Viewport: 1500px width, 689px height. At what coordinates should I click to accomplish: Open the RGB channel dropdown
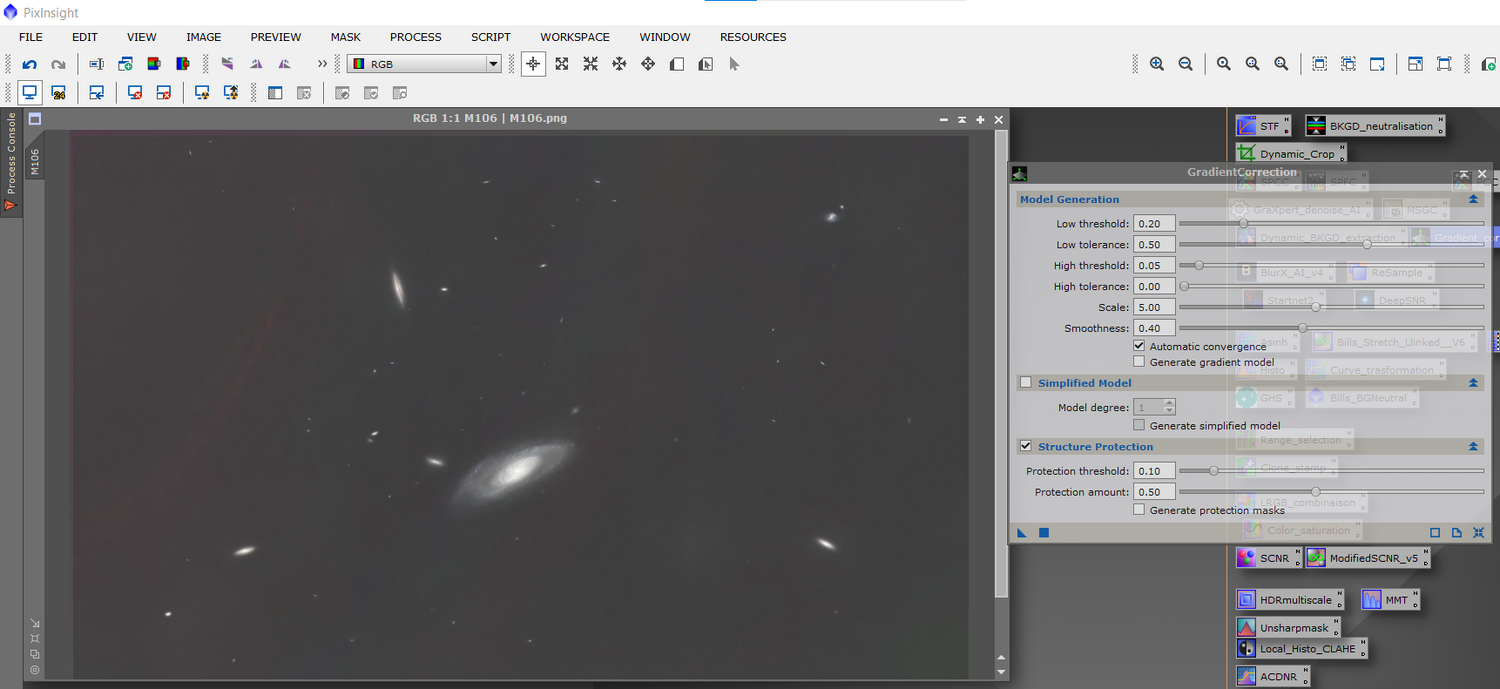[x=493, y=64]
